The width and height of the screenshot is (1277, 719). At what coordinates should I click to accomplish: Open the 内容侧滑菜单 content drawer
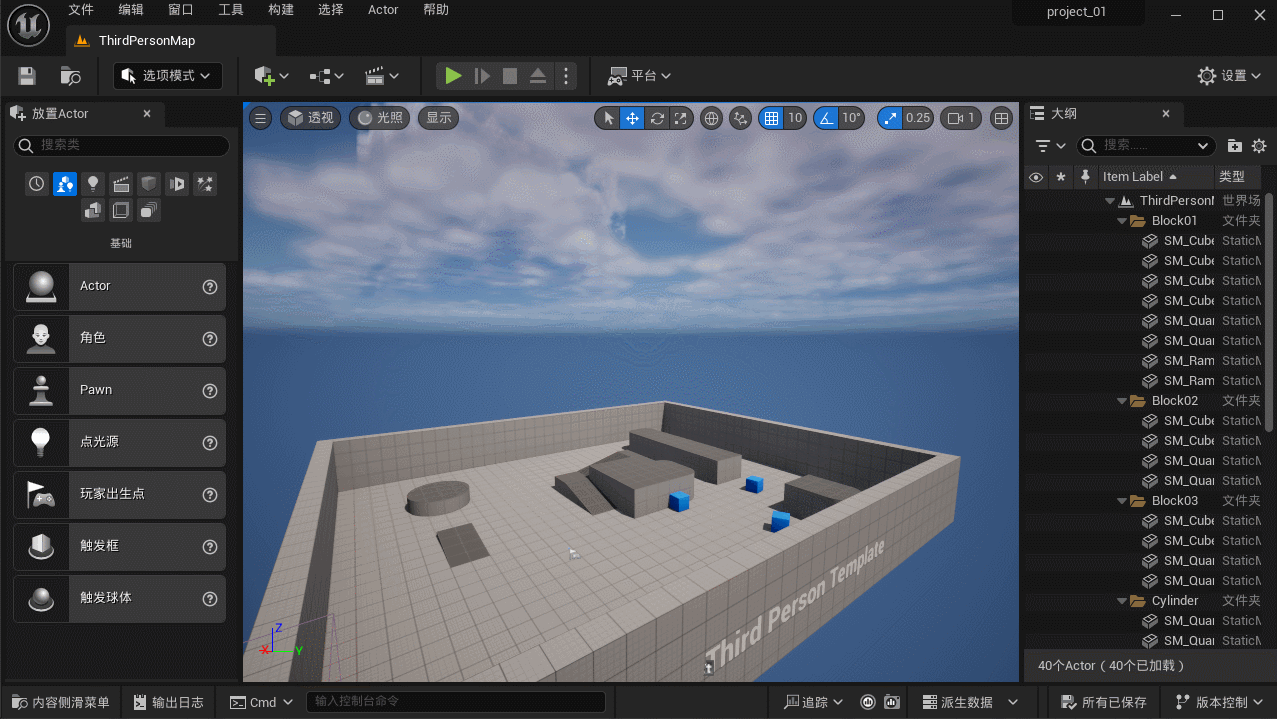pyautogui.click(x=62, y=702)
